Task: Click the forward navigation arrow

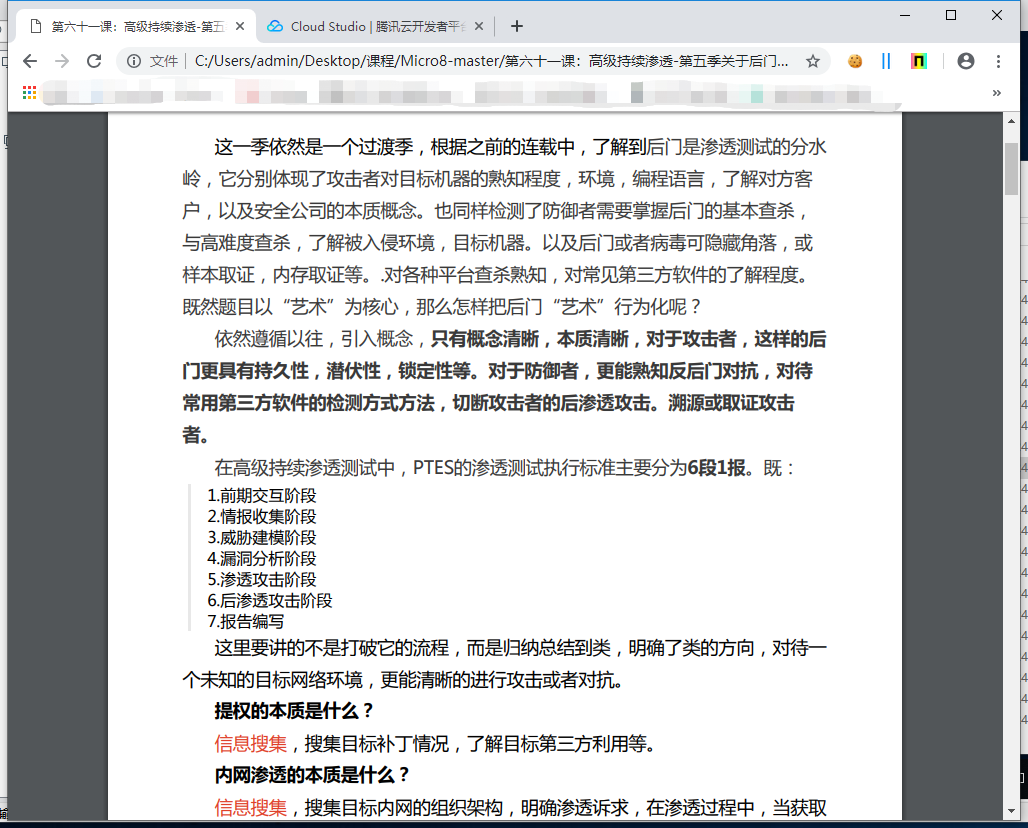Action: click(62, 61)
